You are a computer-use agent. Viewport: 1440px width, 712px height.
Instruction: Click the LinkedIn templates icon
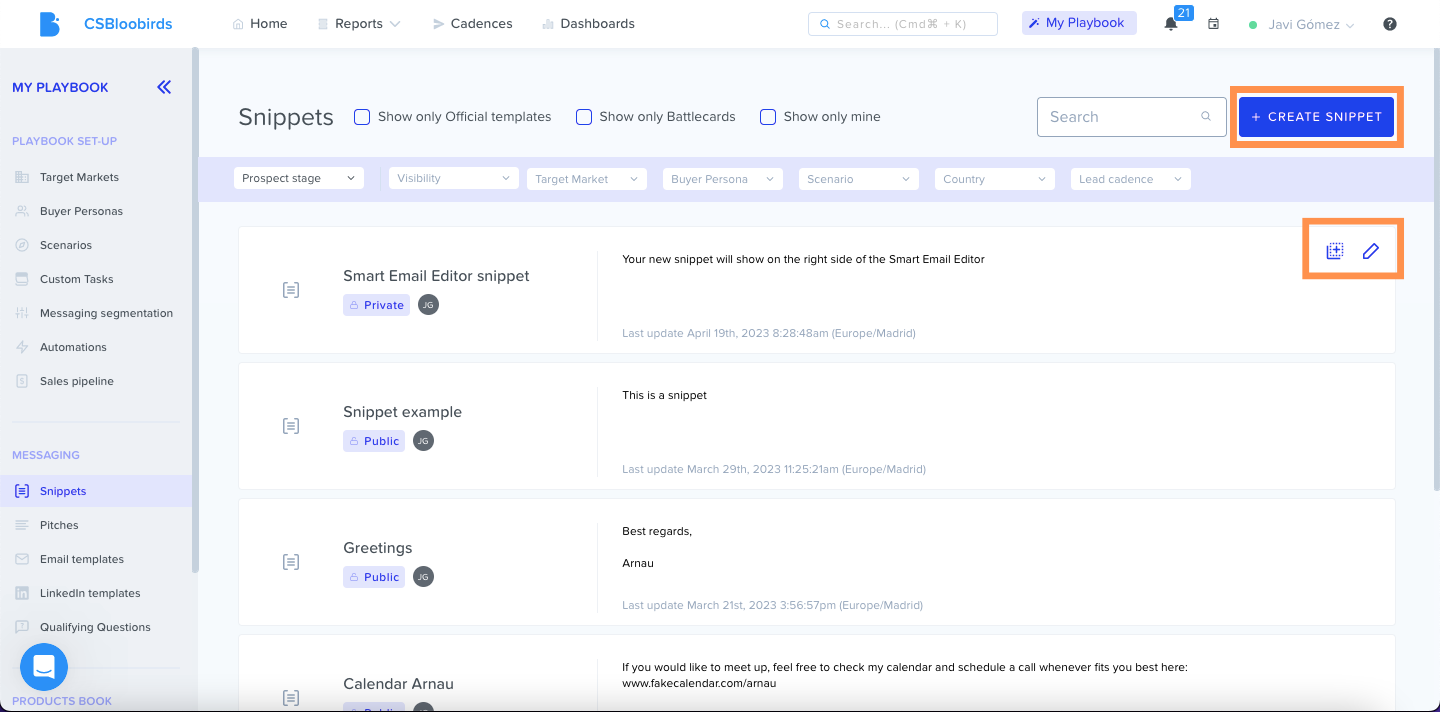coord(22,593)
